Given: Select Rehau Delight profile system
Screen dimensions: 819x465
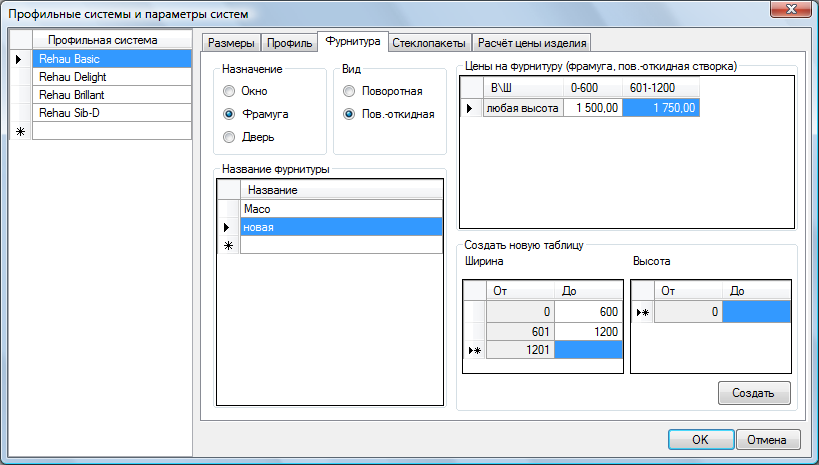Looking at the screenshot, I should coord(111,77).
